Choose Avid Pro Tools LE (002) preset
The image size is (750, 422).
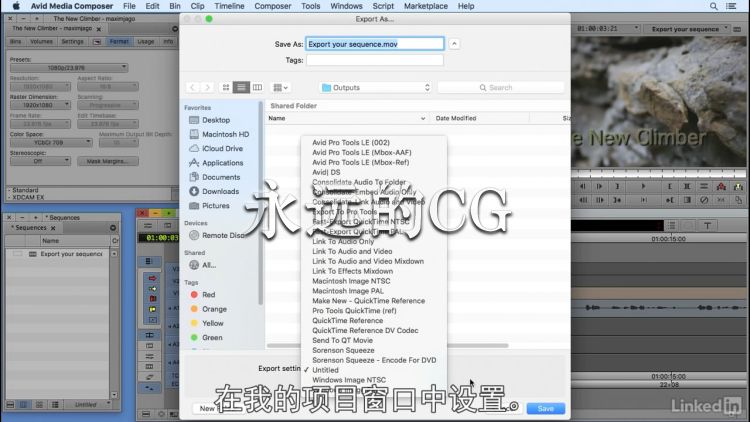pos(351,143)
